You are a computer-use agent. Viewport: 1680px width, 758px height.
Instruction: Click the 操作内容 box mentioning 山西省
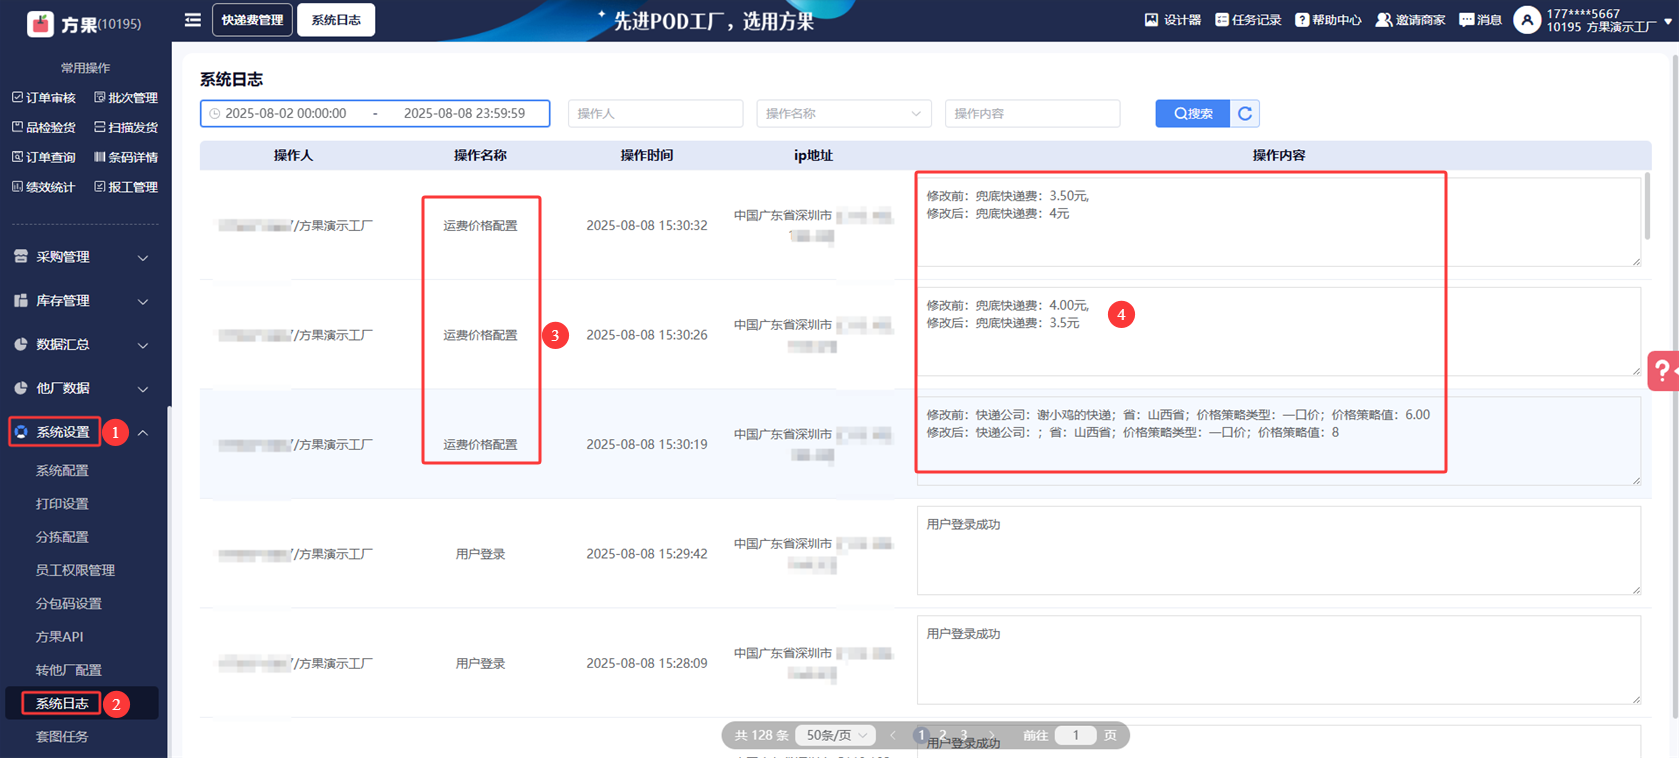[x=1279, y=441]
